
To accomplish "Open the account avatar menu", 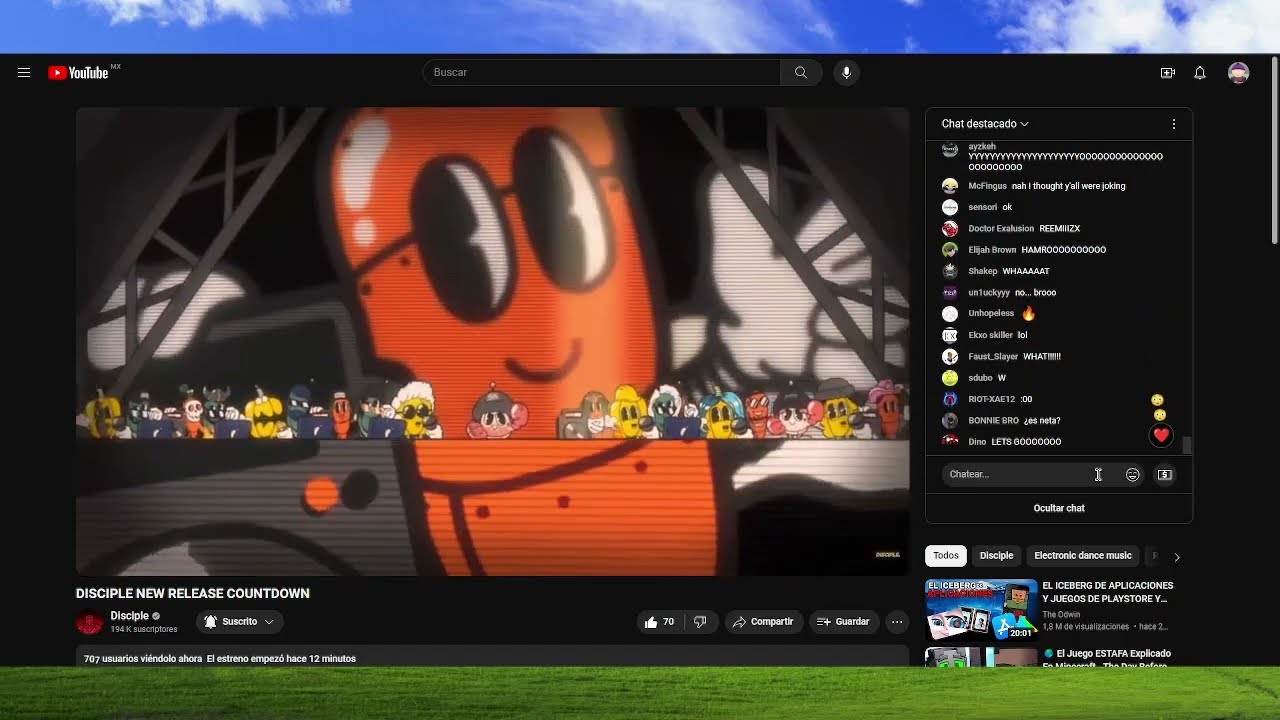I will pyautogui.click(x=1239, y=72).
